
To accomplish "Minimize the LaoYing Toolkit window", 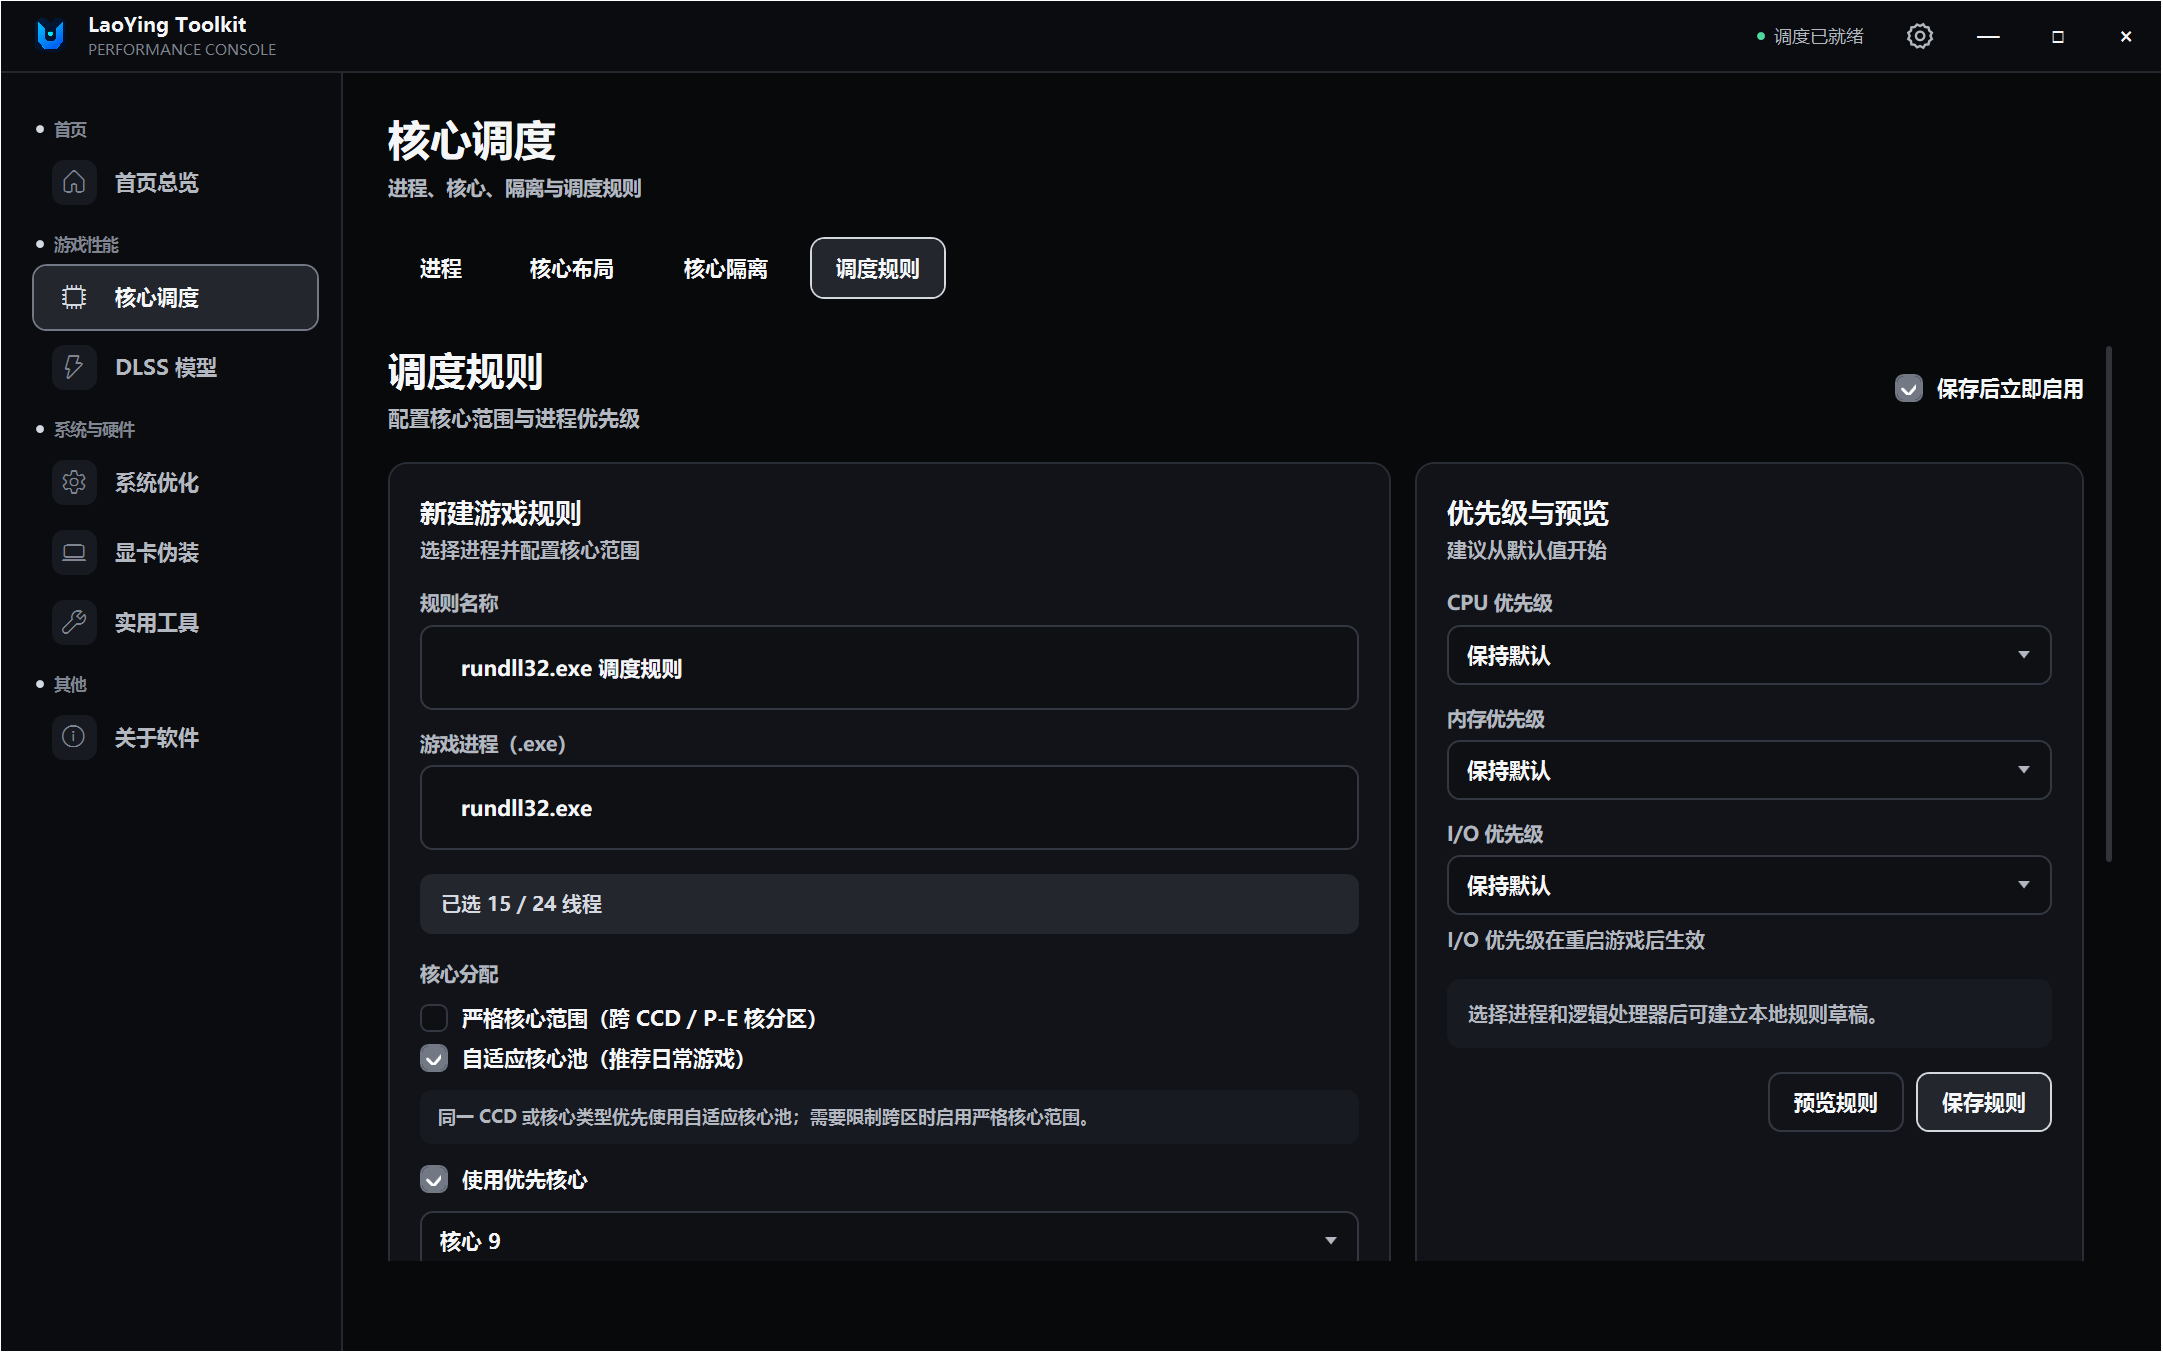I will point(1988,36).
